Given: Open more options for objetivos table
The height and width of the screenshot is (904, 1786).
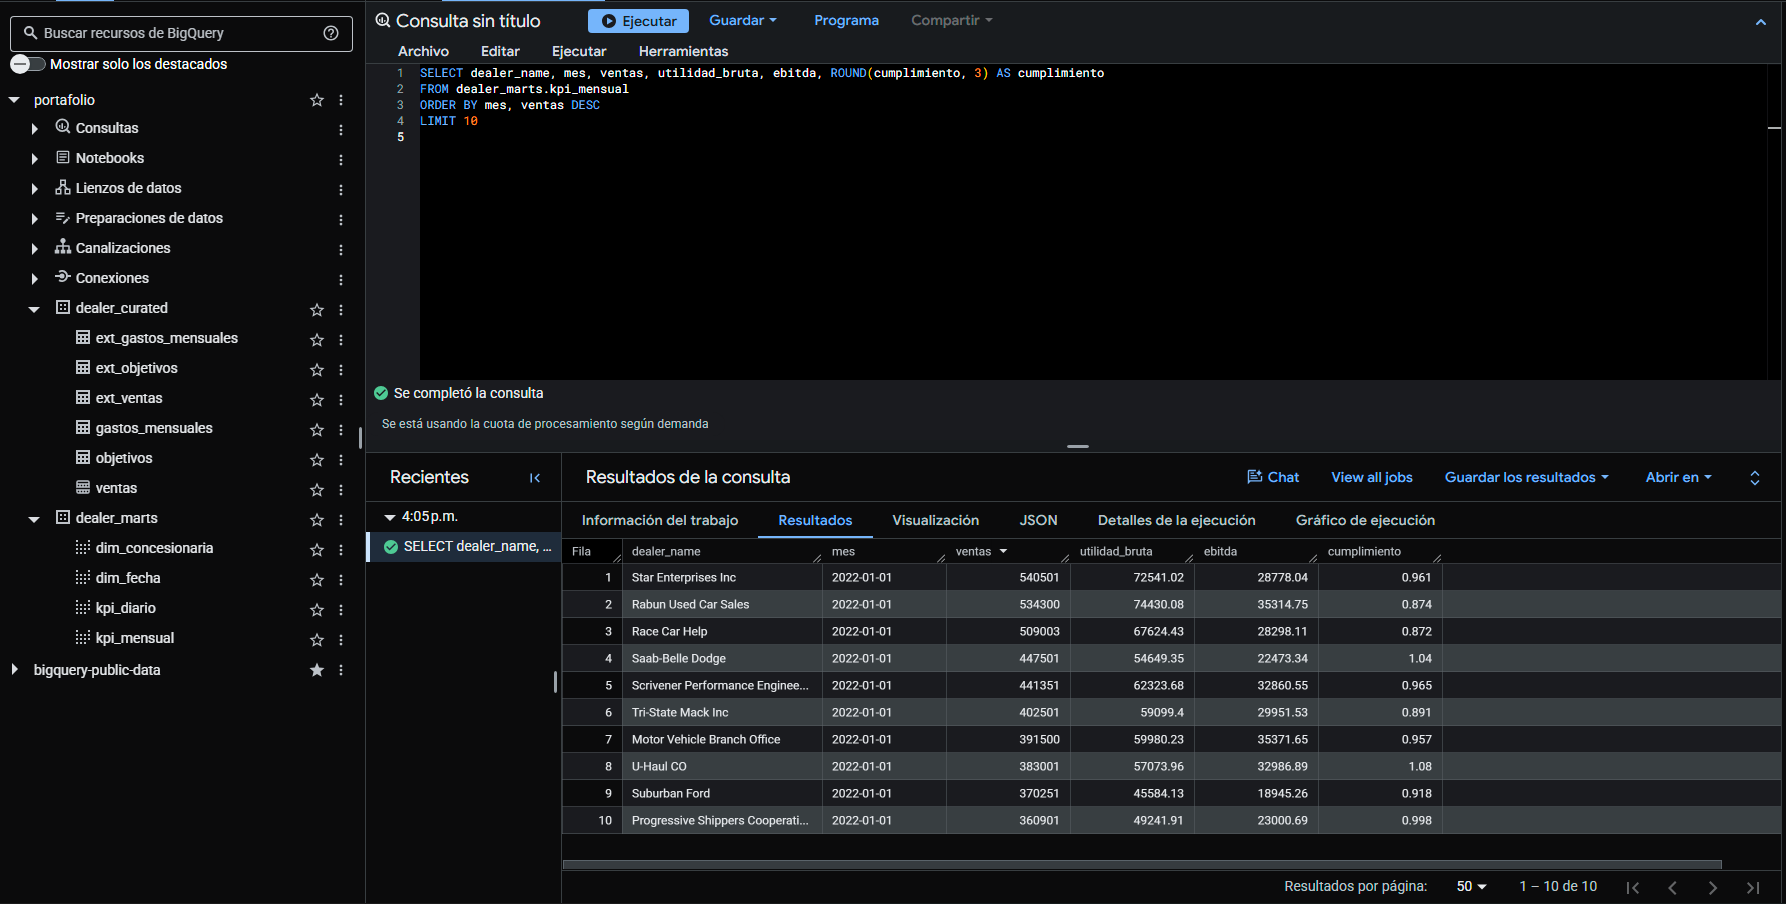Looking at the screenshot, I should pyautogui.click(x=341, y=460).
